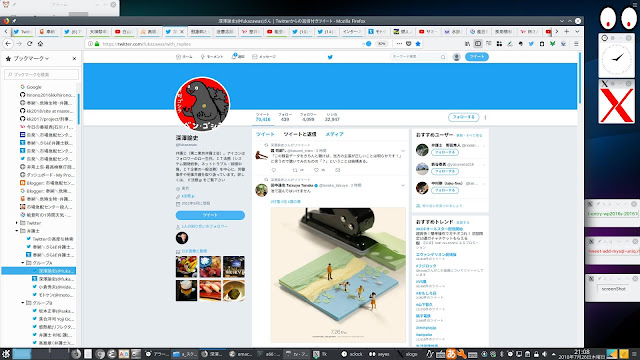Reload the current Twitter page
The height and width of the screenshot is (360, 640).
[29, 44]
